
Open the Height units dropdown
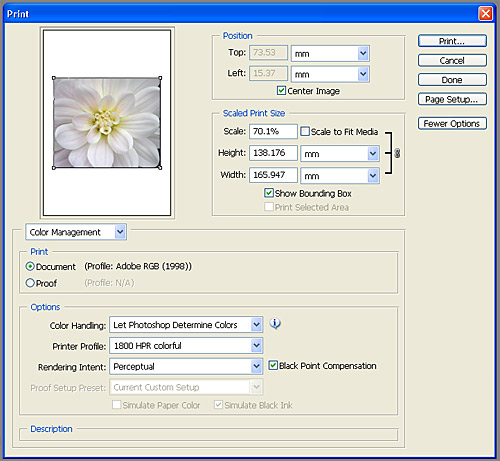[x=340, y=154]
